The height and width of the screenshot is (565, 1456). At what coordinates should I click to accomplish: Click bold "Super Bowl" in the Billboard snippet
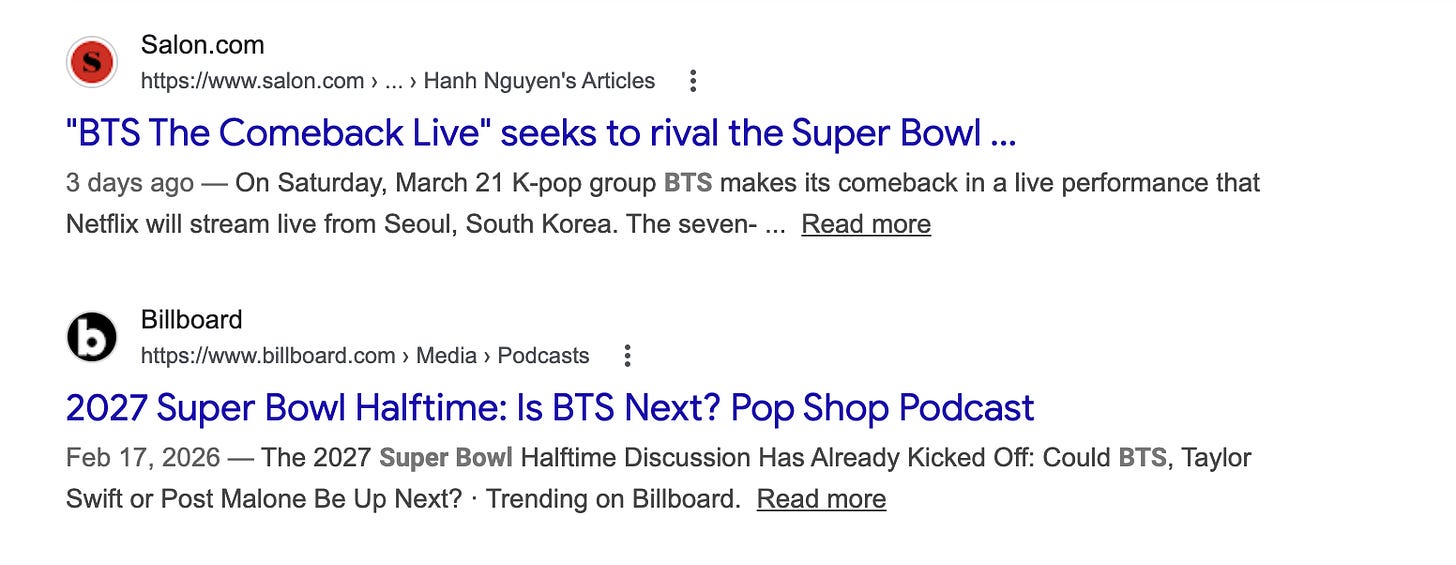click(446, 458)
